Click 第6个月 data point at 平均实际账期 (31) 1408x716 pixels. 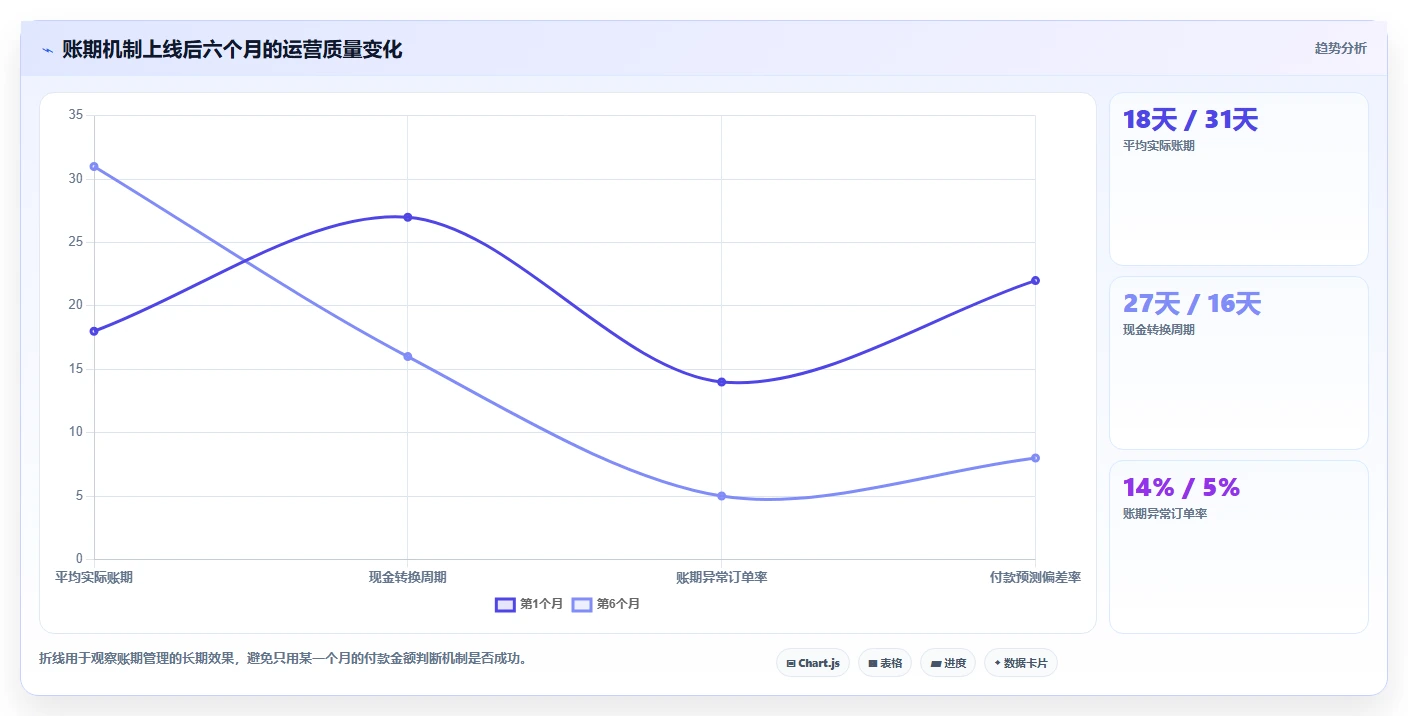coord(94,166)
